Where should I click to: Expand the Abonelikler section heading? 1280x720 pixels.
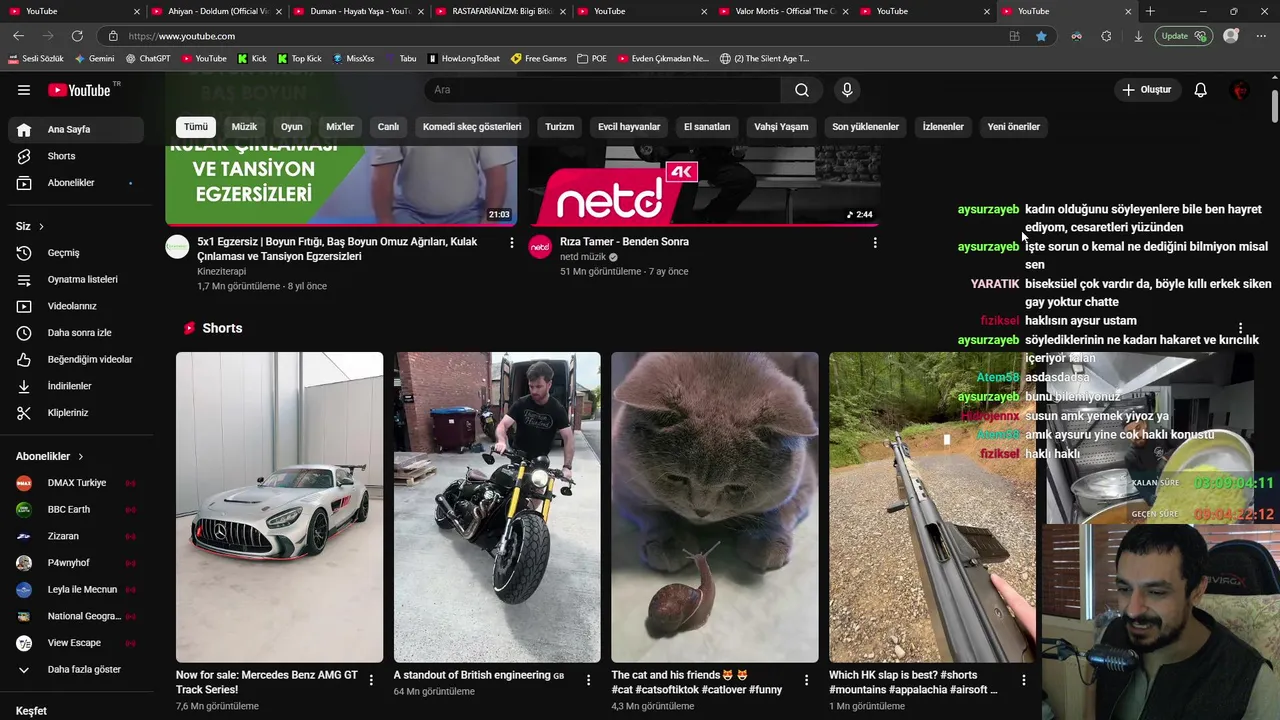coord(50,456)
